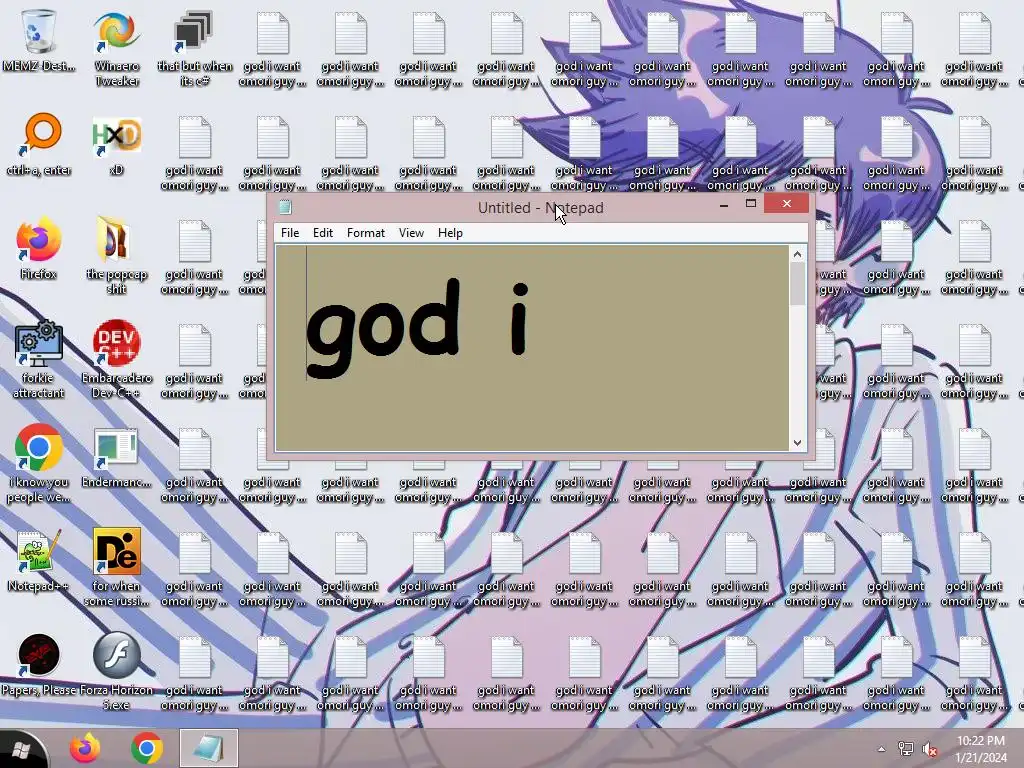Click the Untitled - Notepad title bar

coord(541,208)
